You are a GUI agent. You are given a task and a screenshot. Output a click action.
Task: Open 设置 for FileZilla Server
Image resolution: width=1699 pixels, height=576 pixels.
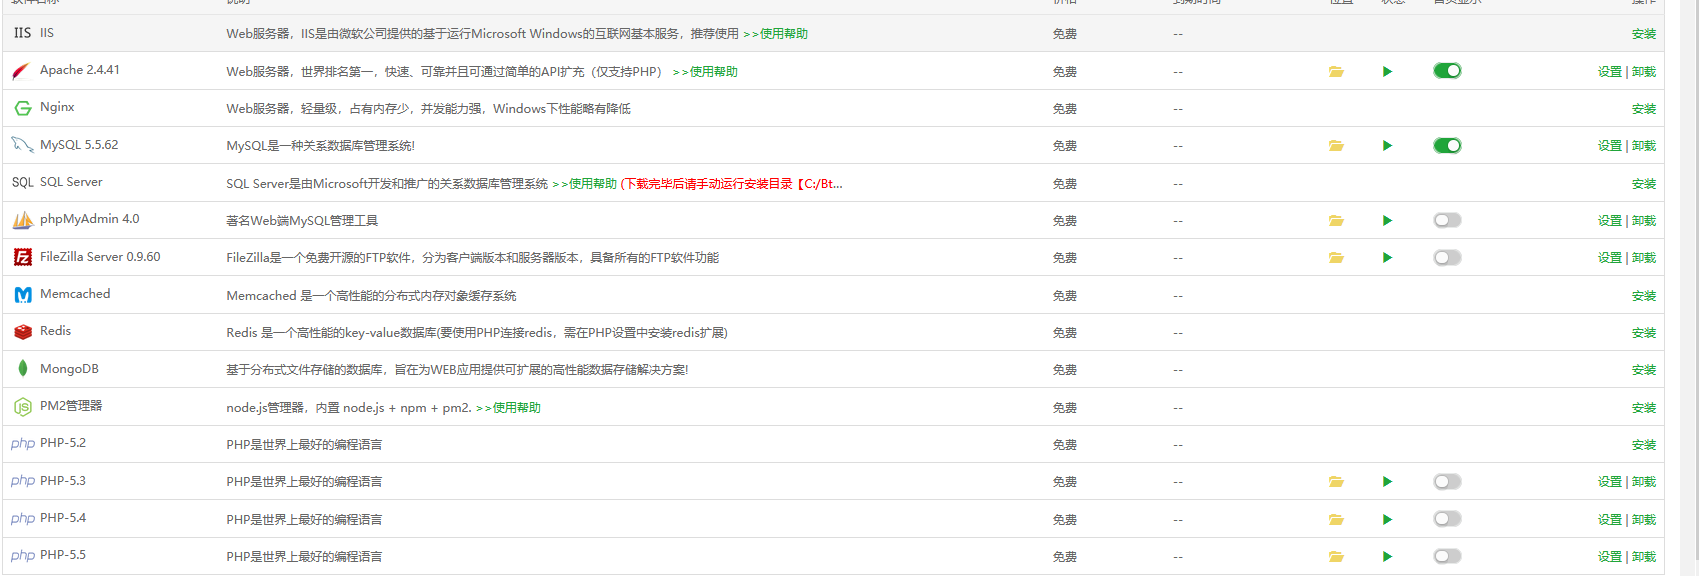coord(1610,258)
